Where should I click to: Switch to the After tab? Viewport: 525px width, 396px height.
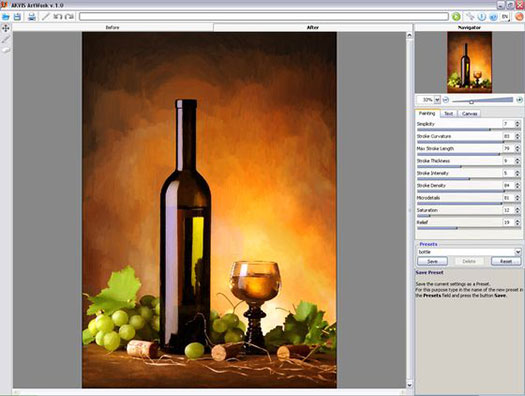point(313,27)
